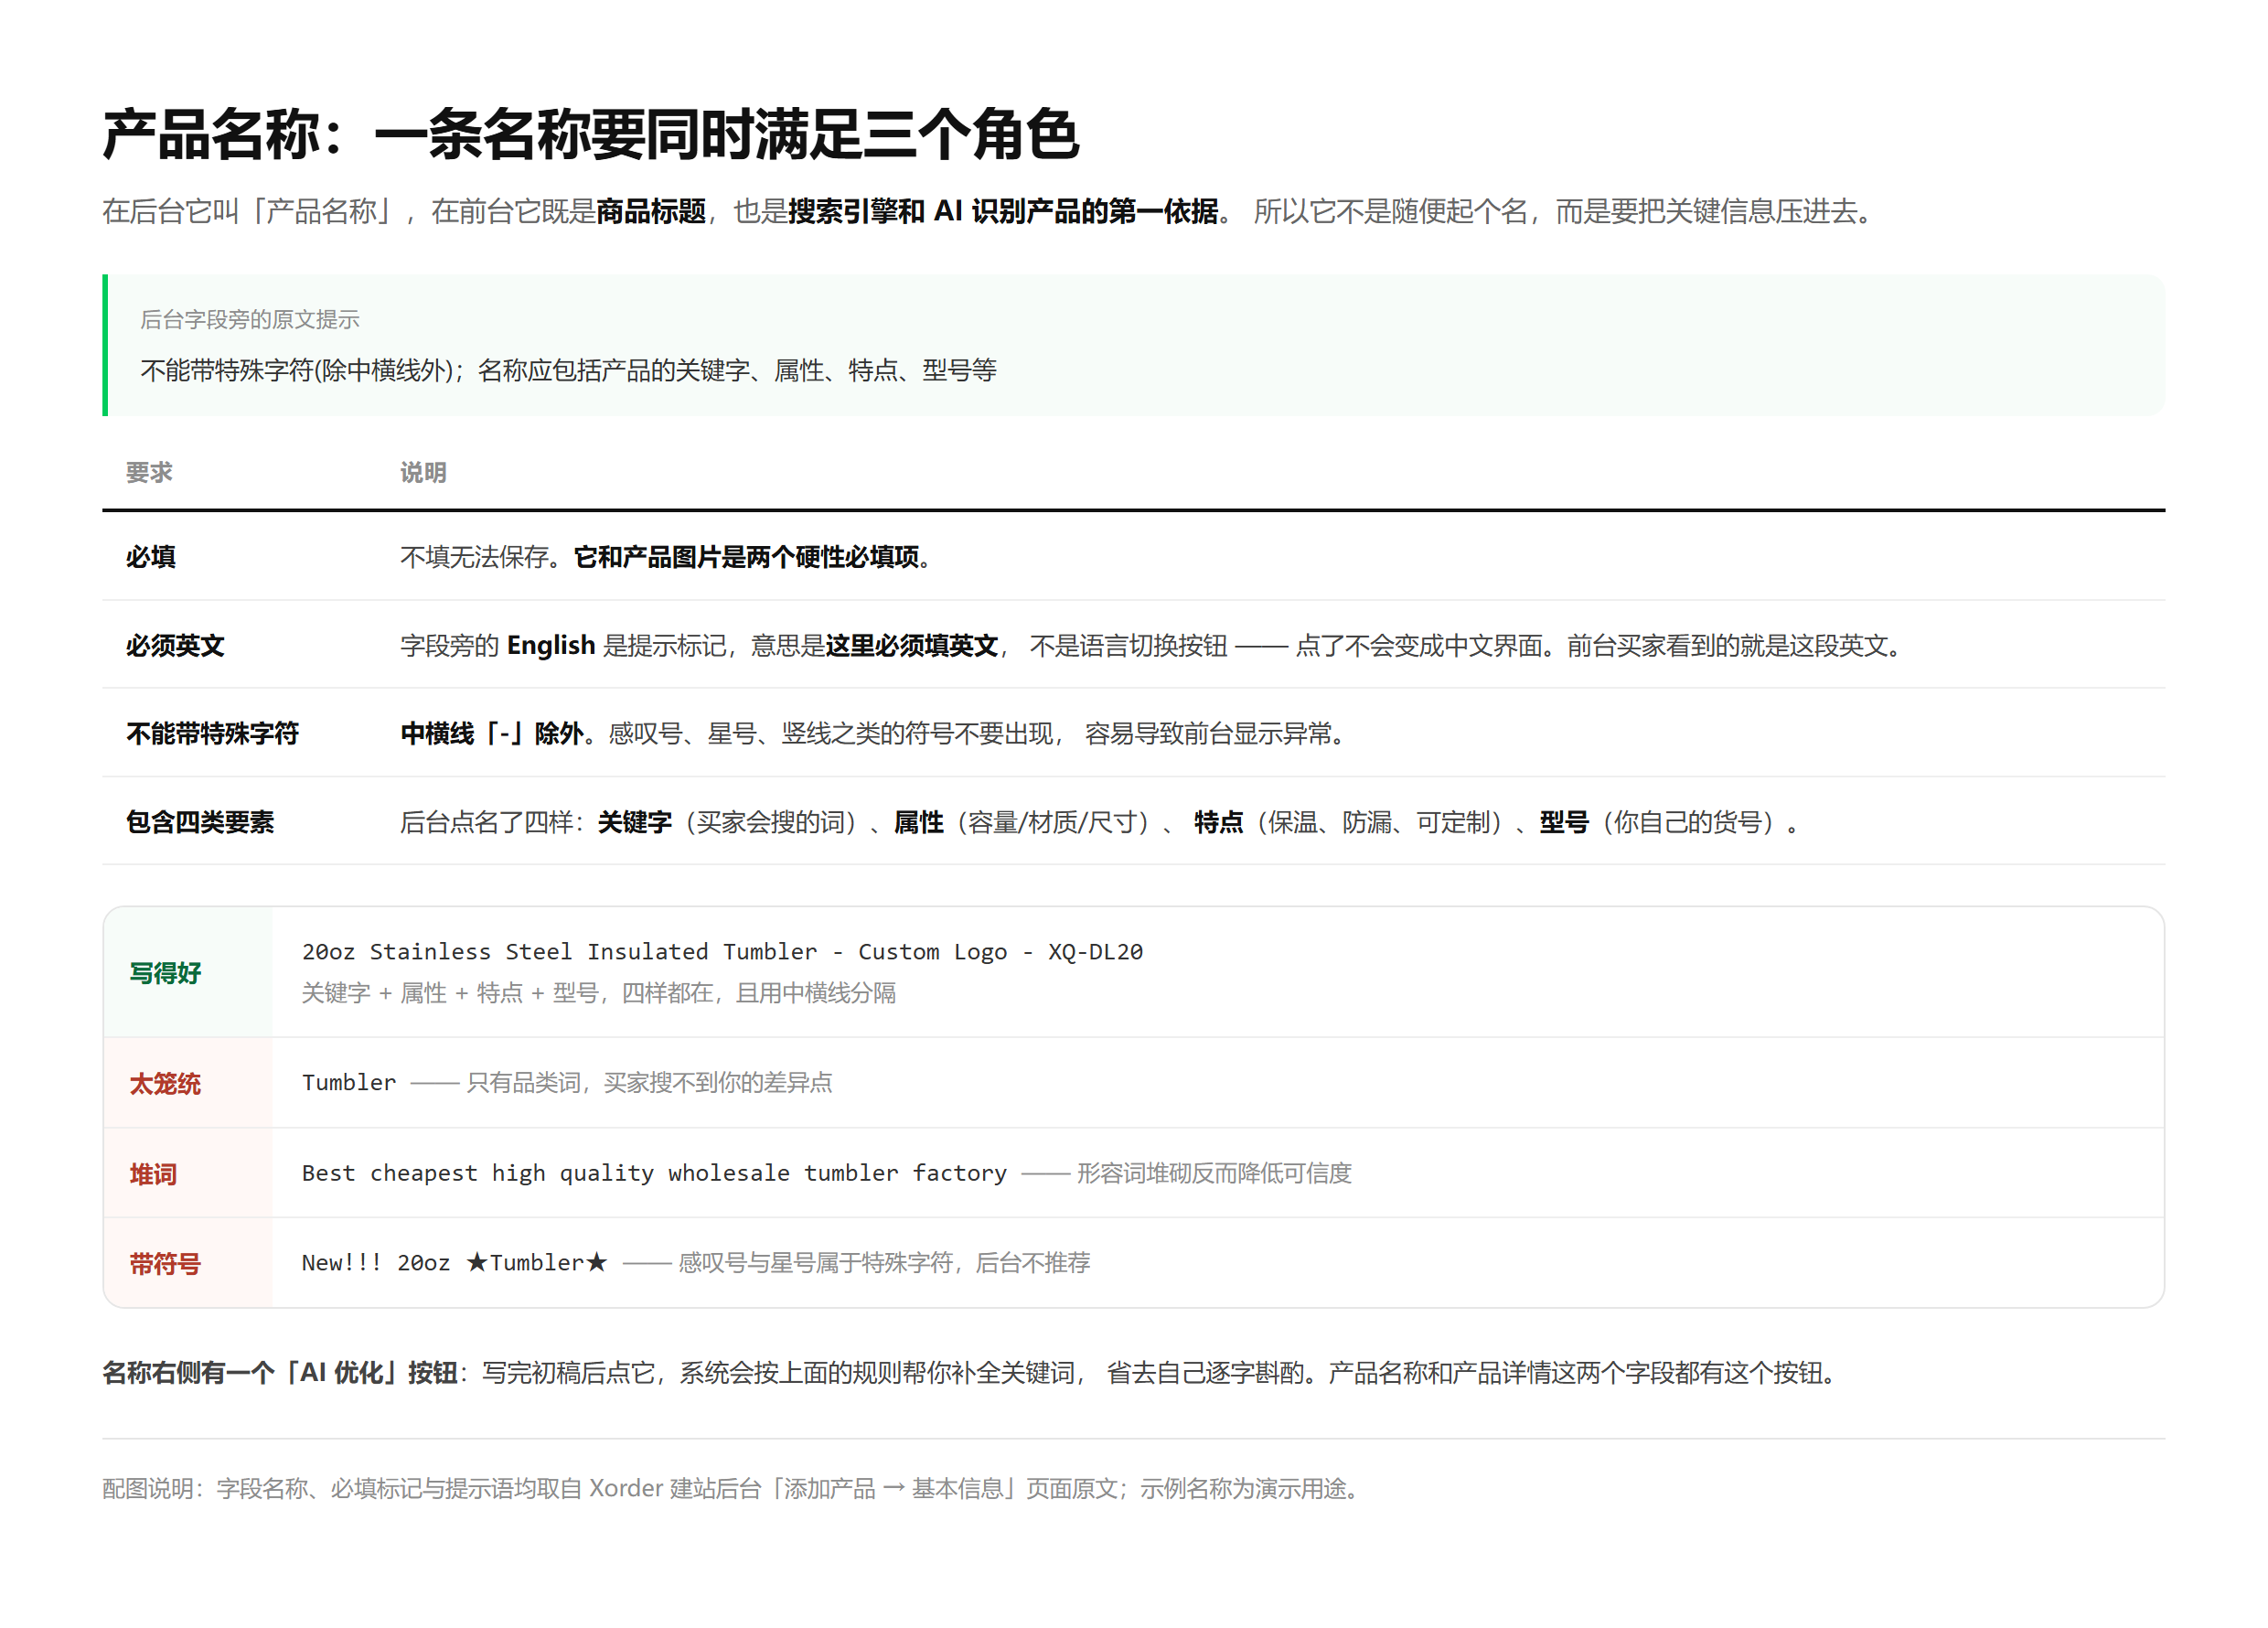Select the row label 不能带特殊字符
This screenshot has width=2268, height=1628.
[x=212, y=733]
